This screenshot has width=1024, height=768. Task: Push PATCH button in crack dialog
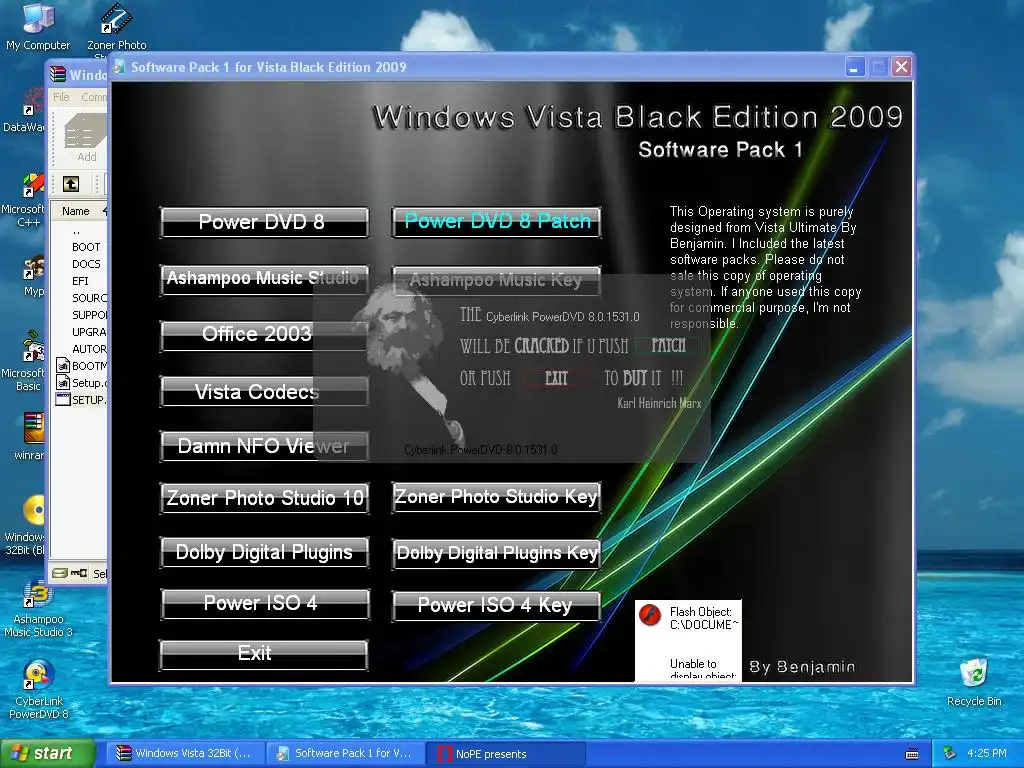coord(668,345)
